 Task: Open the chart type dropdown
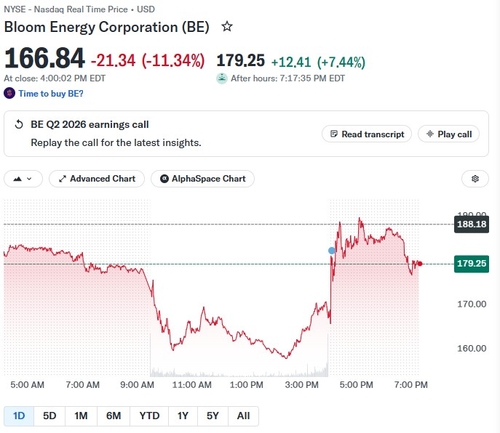pos(23,179)
